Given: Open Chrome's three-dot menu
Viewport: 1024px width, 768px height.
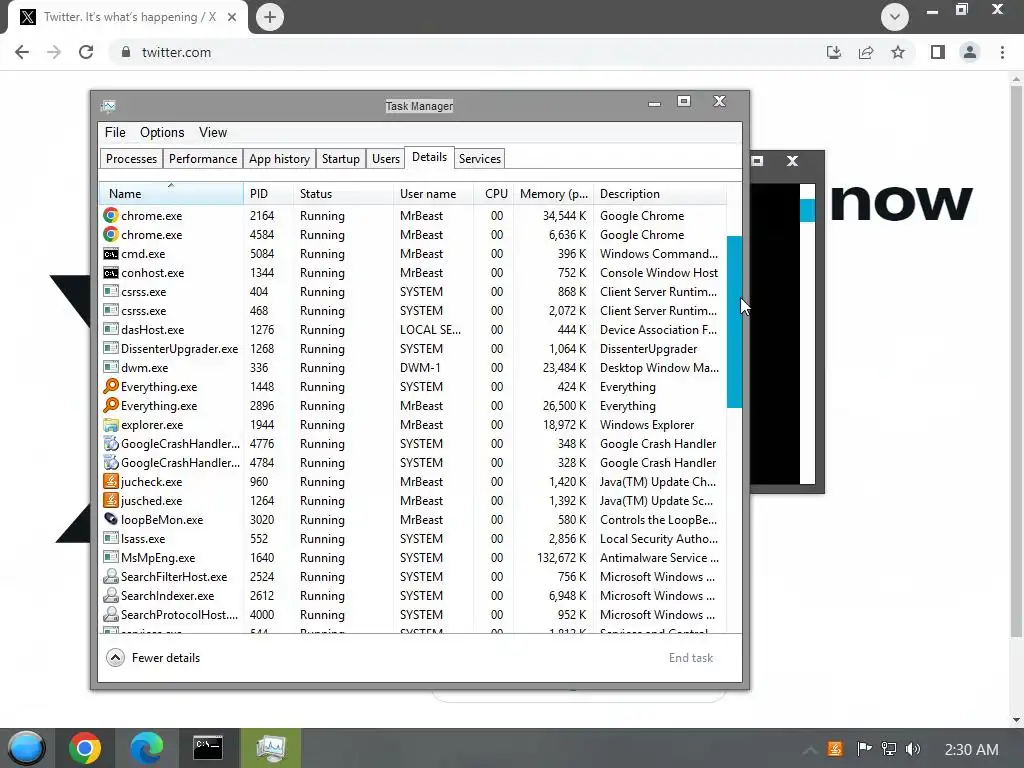Looking at the screenshot, I should [x=1002, y=52].
